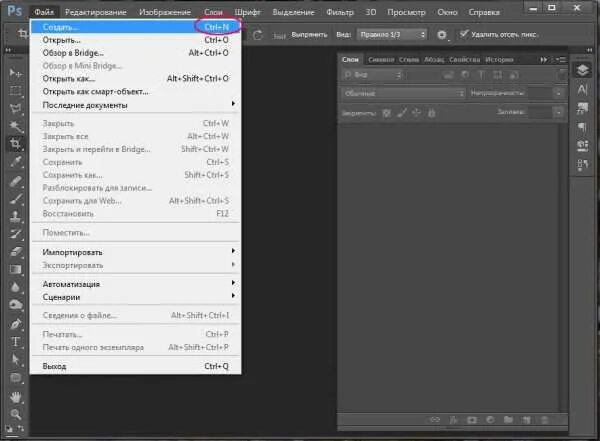
Task: Toggle lock transparent pixels icon
Action: point(386,113)
